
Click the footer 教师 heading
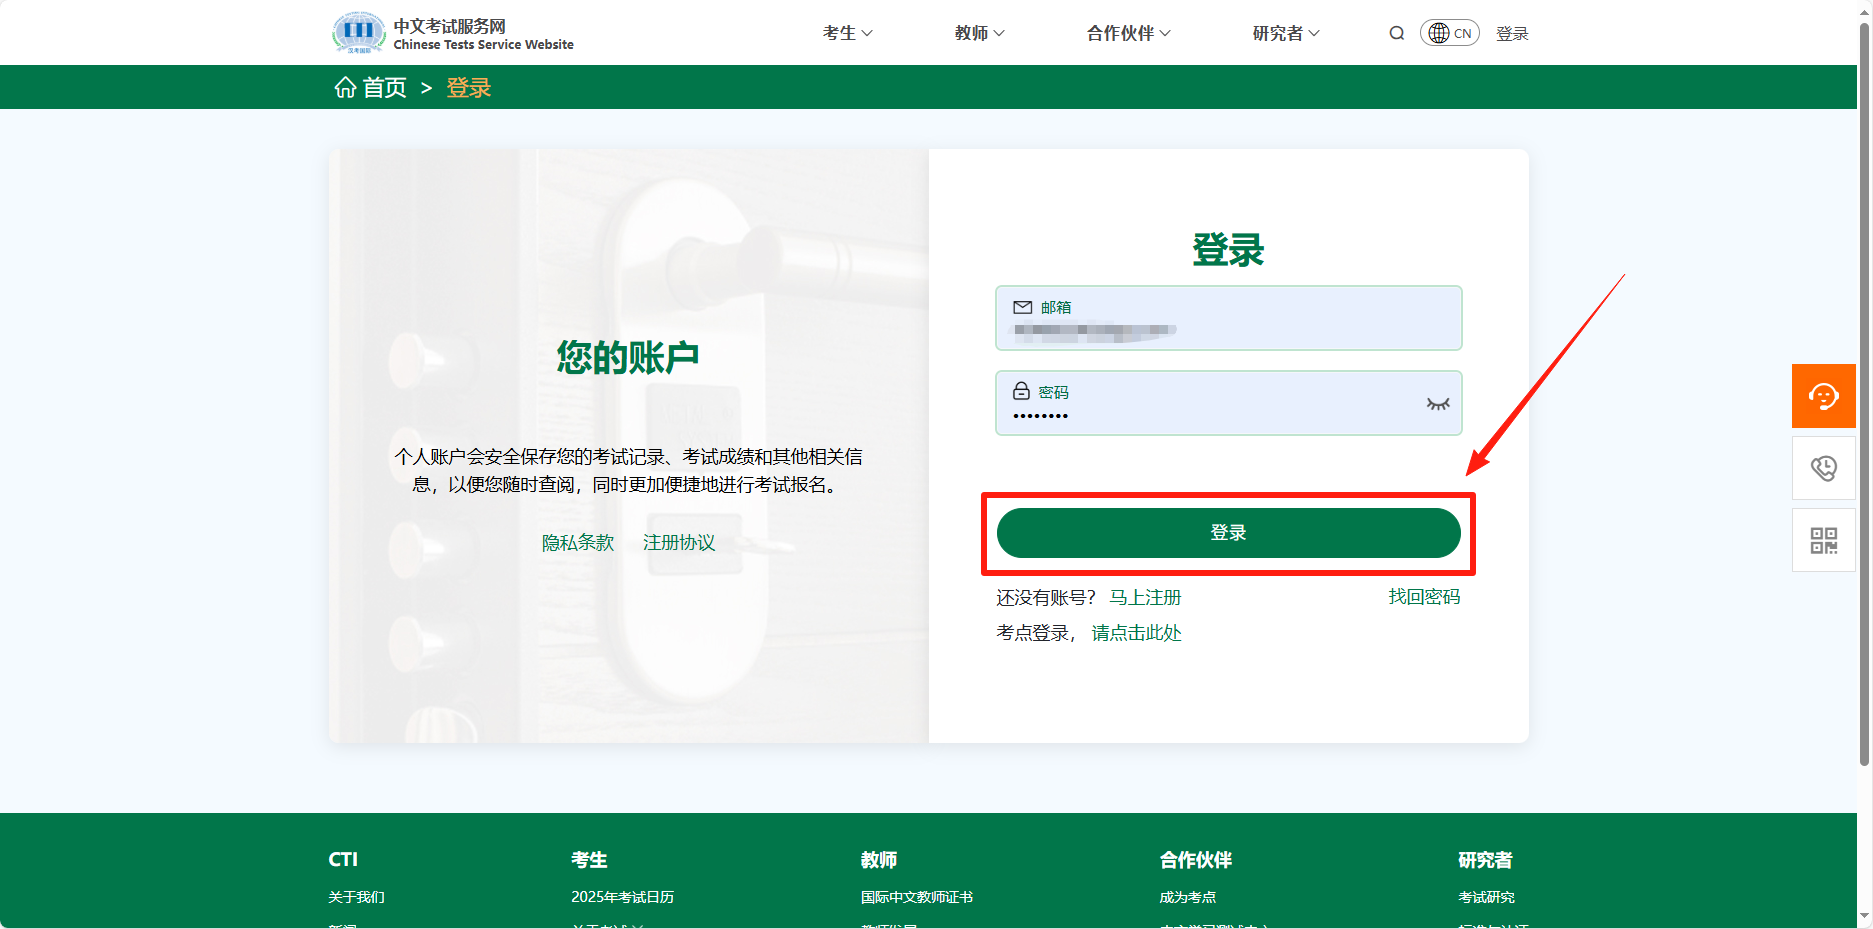878,860
